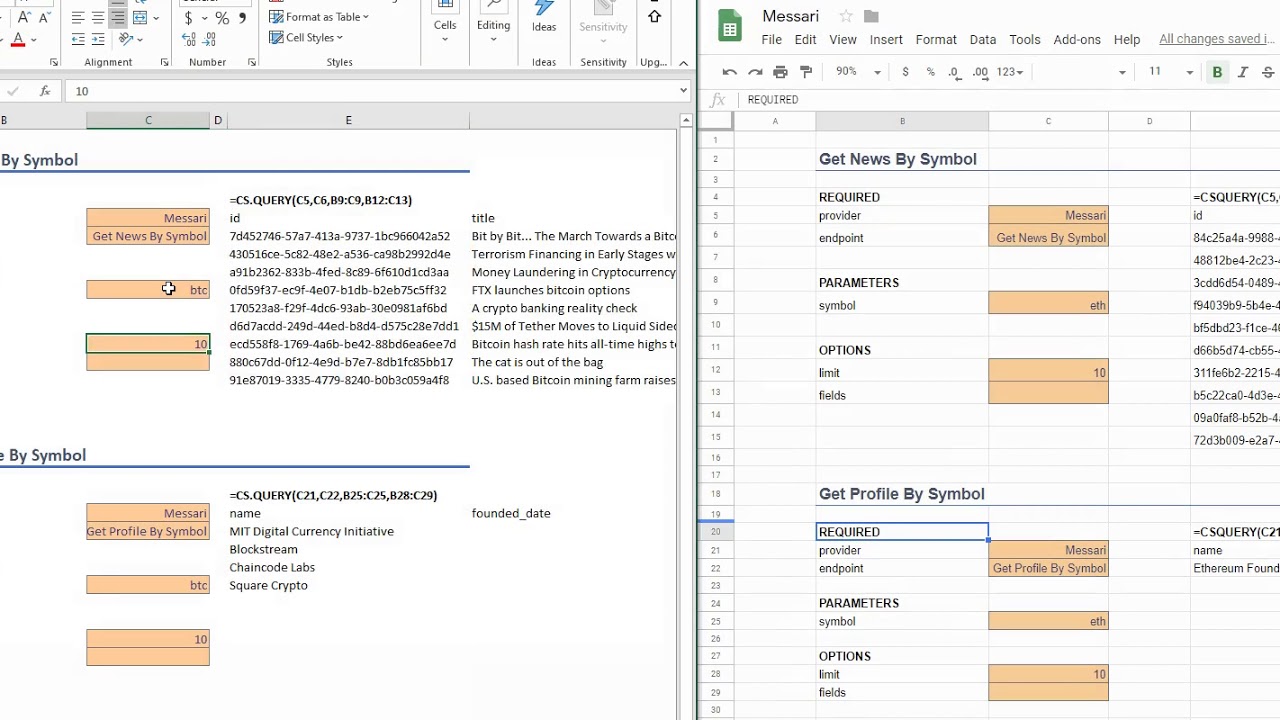Toggle right align in Excel ribbon
The height and width of the screenshot is (720, 1280).
coord(118,18)
